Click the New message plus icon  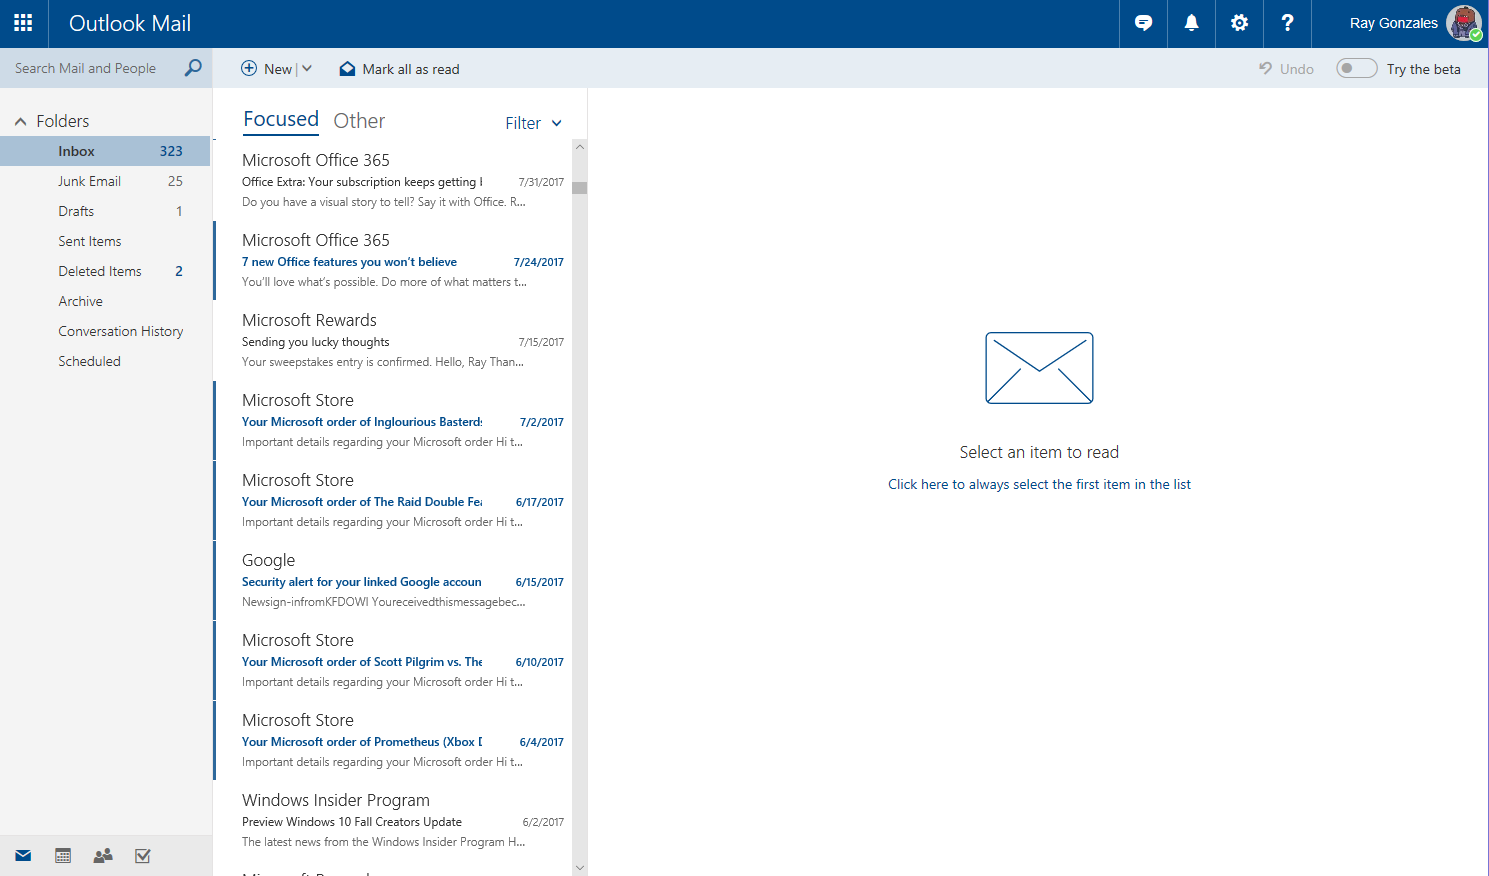(x=249, y=68)
